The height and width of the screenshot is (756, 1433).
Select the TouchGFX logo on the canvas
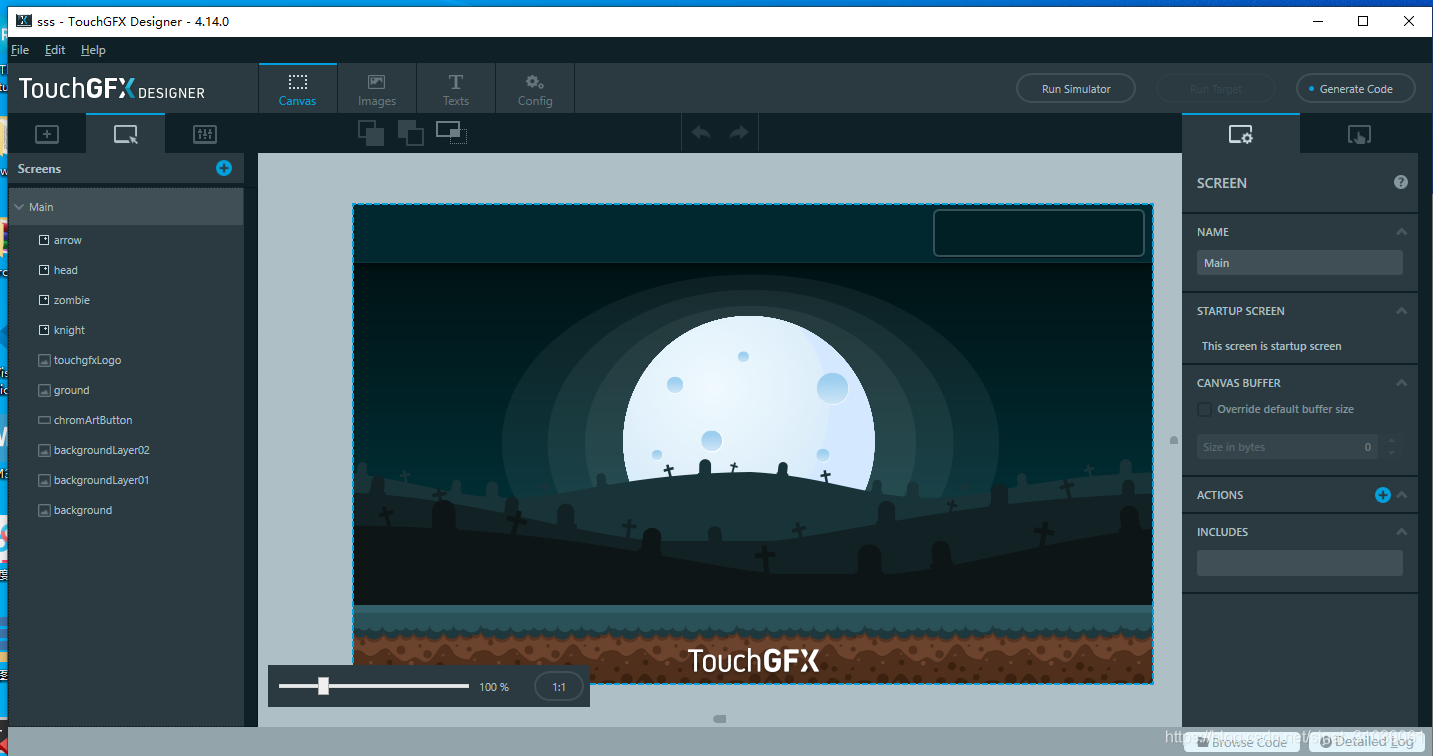pos(754,660)
